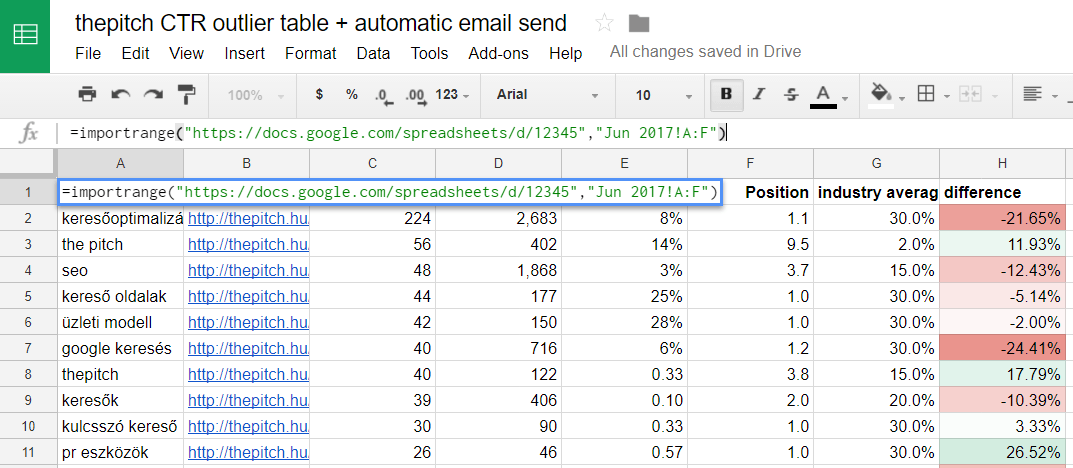Viewport: 1073px width, 468px height.
Task: Select cell 'kulcsszó kereső'
Action: pos(120,426)
